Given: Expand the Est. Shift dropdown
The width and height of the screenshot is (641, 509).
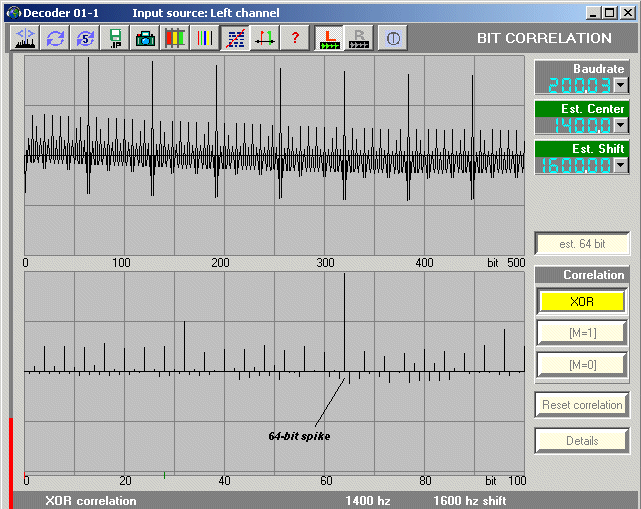Looking at the screenshot, I should tap(621, 165).
